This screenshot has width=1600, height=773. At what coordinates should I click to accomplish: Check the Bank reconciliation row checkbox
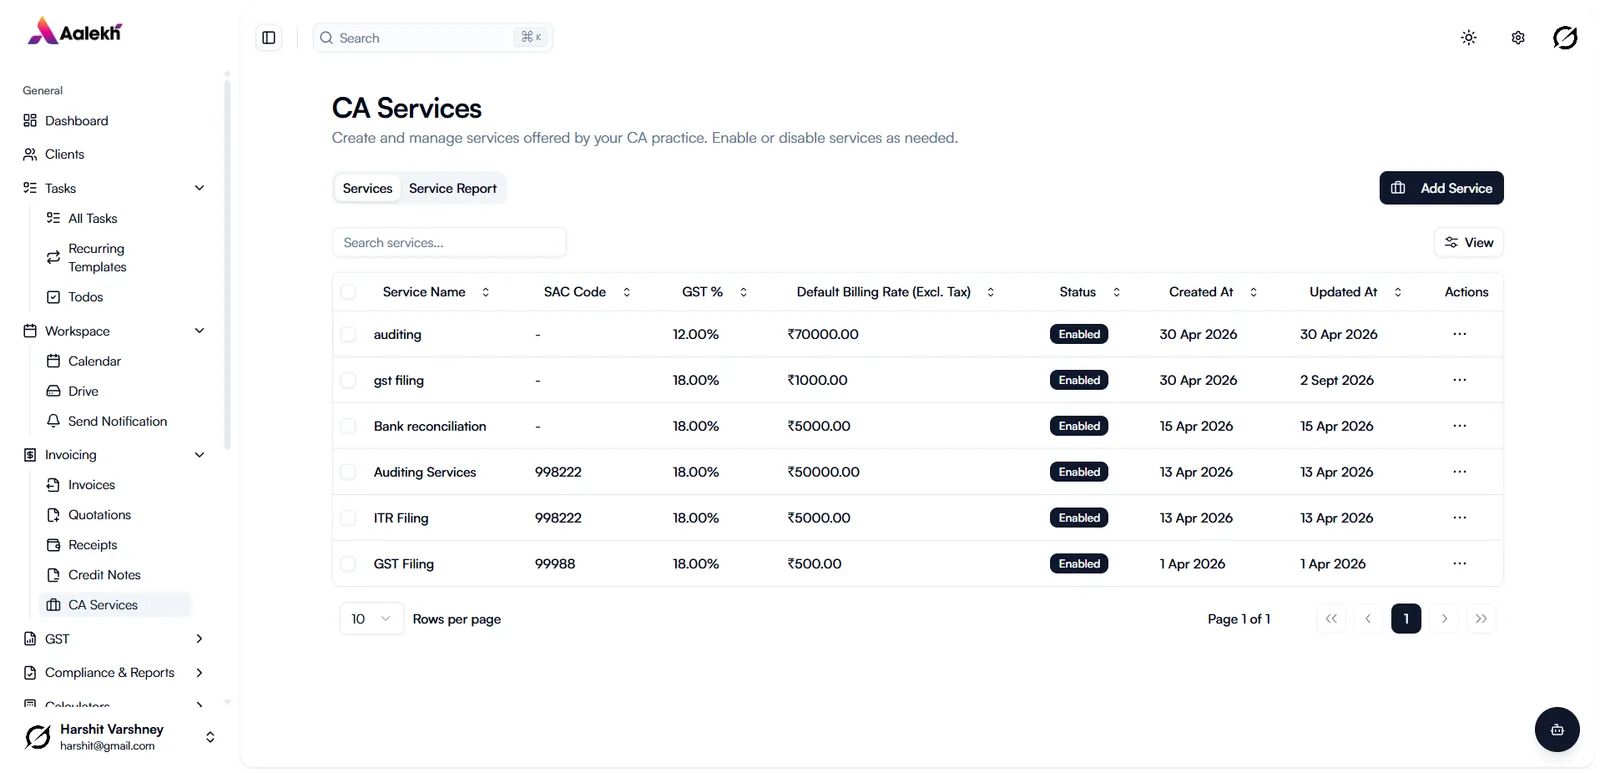pos(348,426)
